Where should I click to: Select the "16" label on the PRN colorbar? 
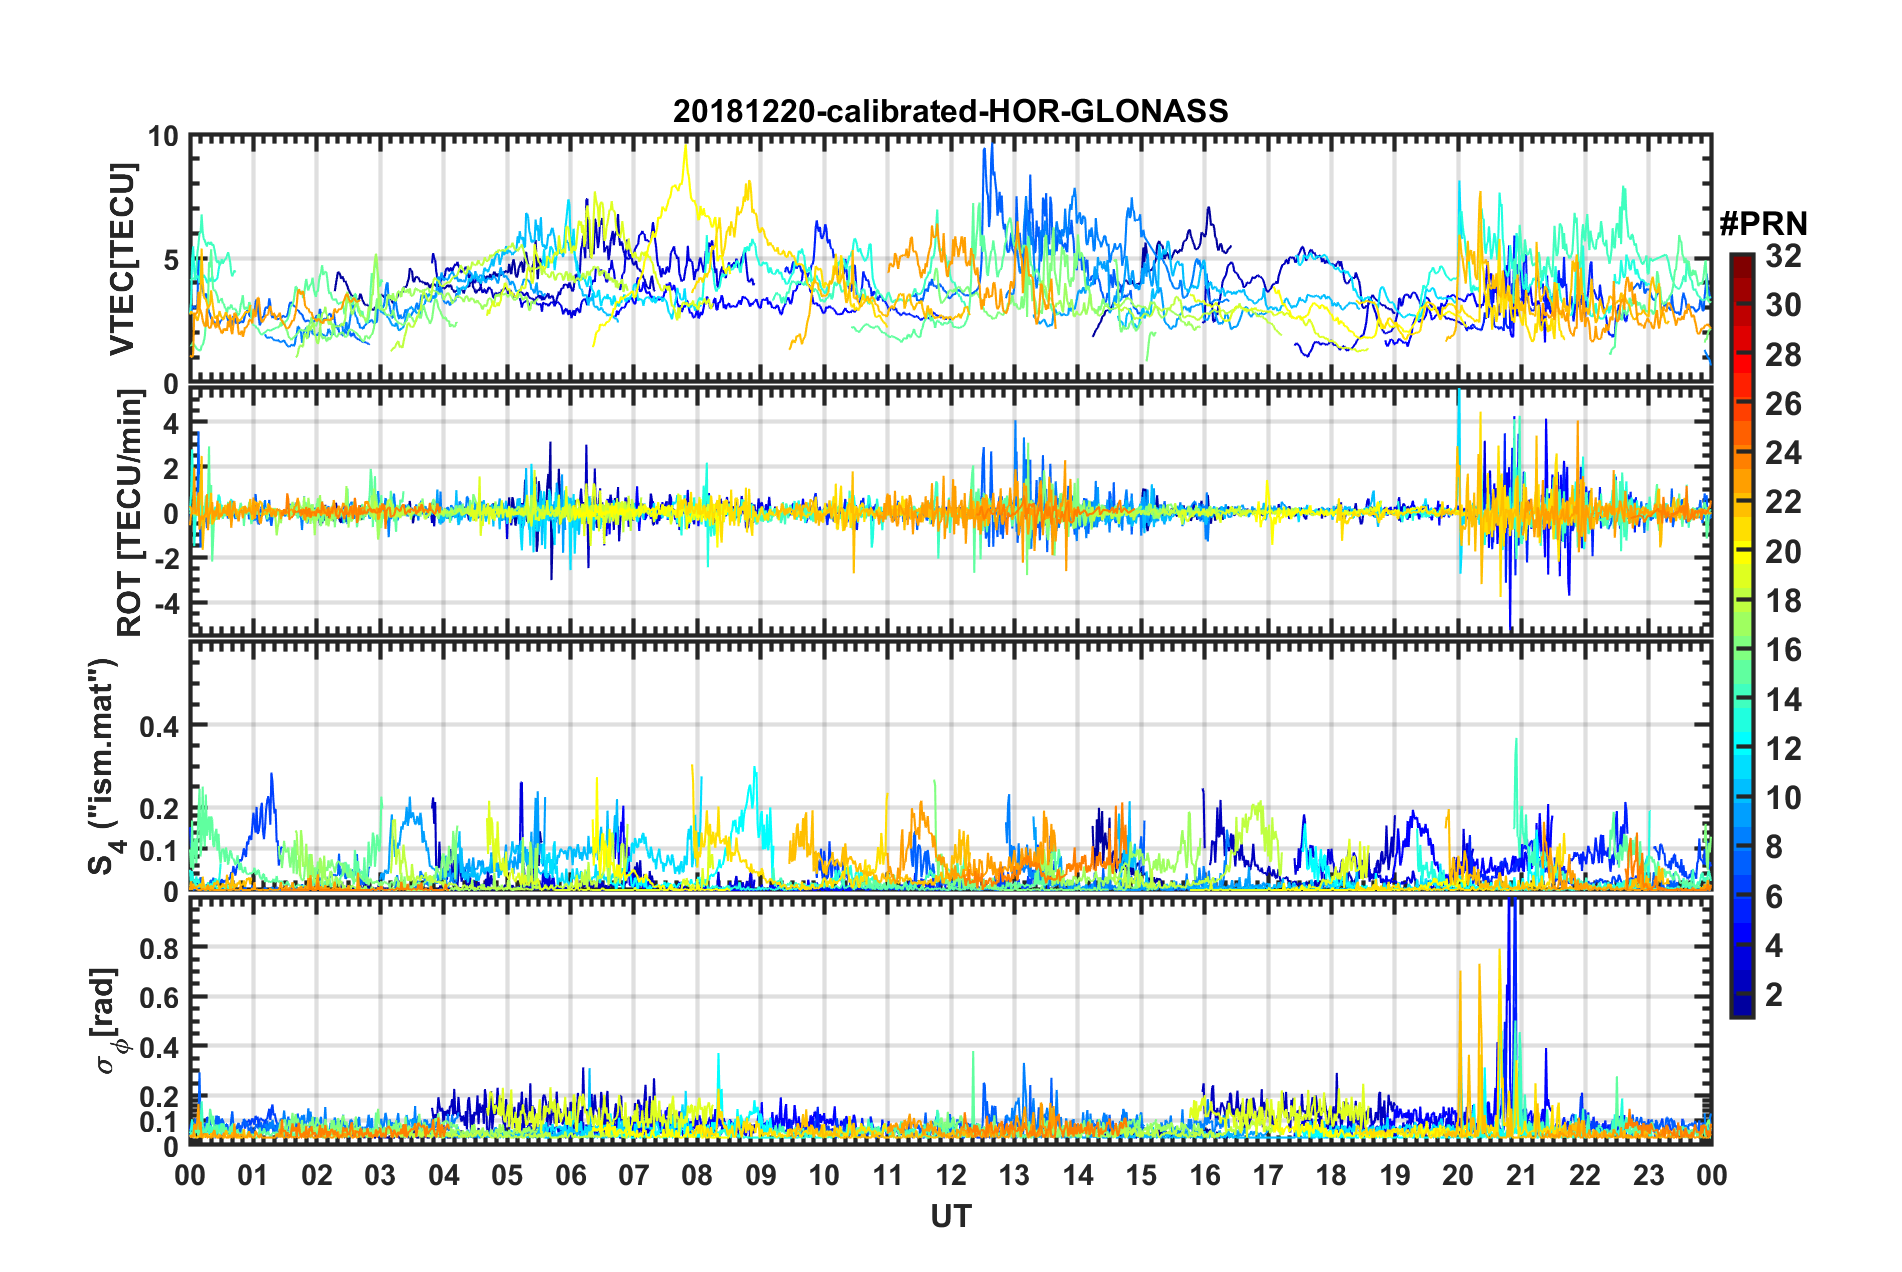click(x=1783, y=650)
